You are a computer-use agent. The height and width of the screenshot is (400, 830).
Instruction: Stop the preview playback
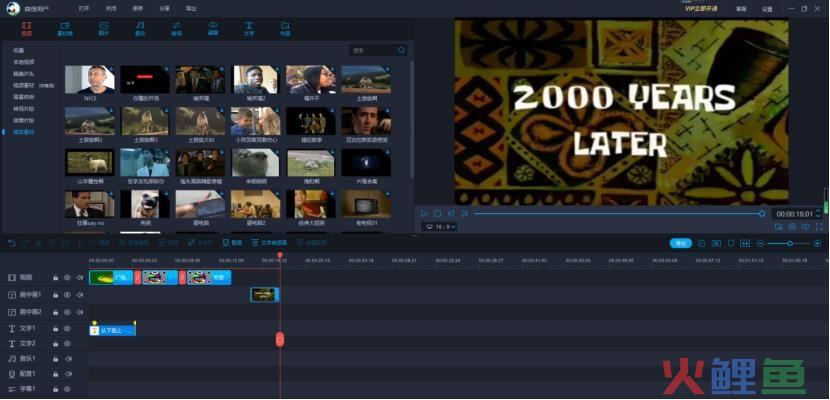[x=438, y=213]
